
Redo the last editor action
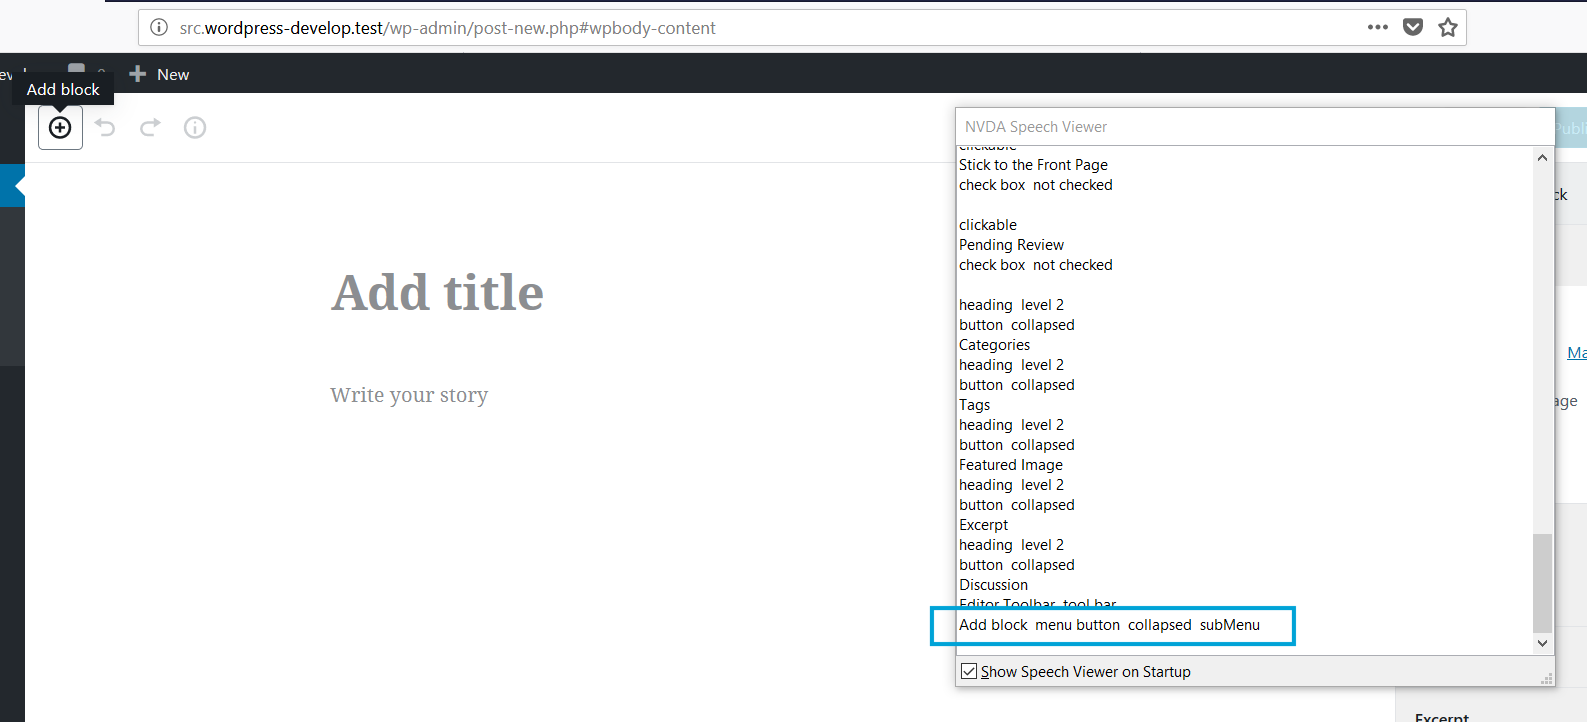tap(150, 127)
